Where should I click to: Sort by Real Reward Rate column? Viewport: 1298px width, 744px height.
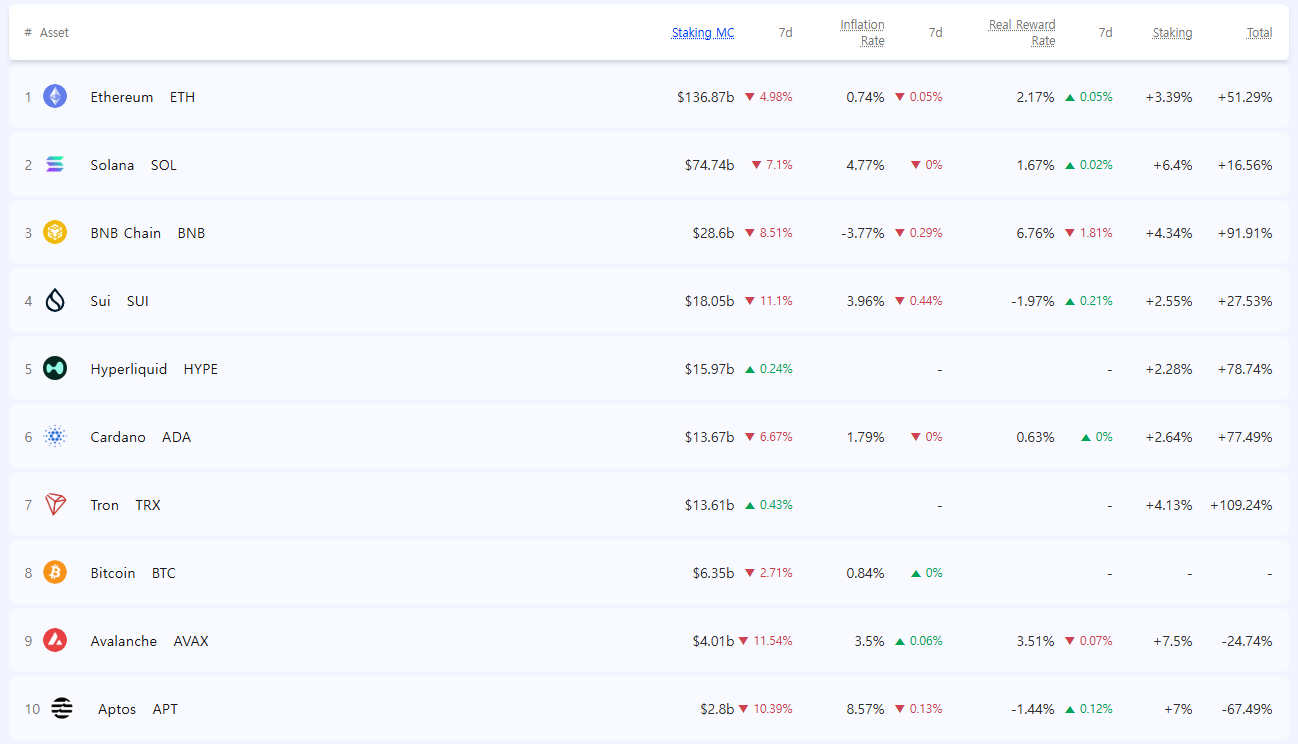[x=1022, y=33]
